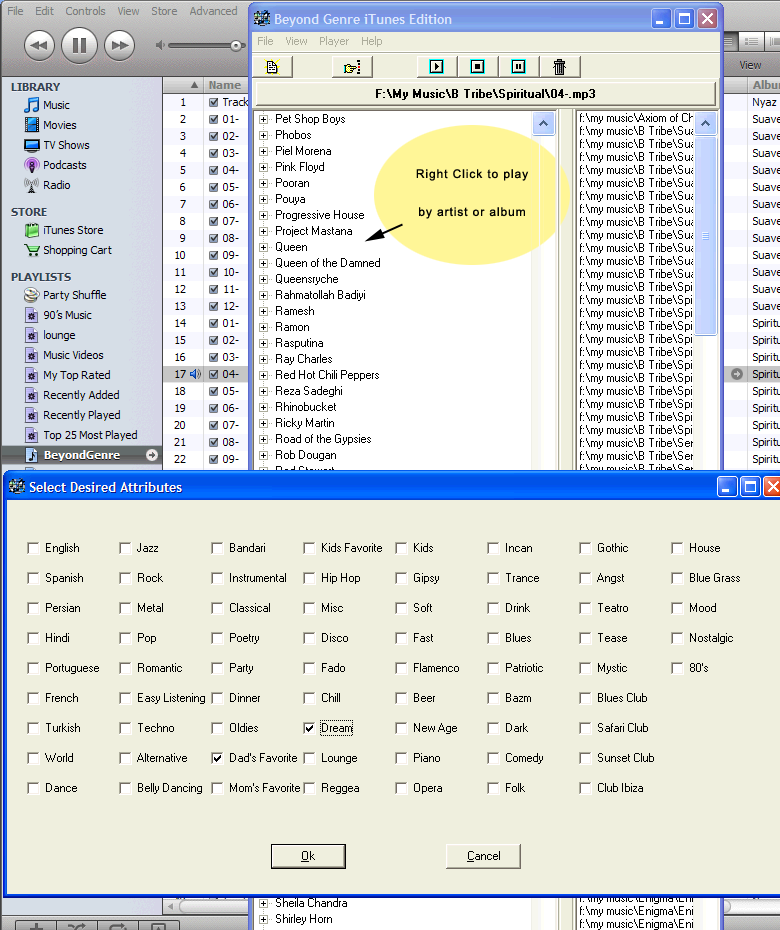Open My Top Rated playlist
The width and height of the screenshot is (780, 930).
pos(77,375)
